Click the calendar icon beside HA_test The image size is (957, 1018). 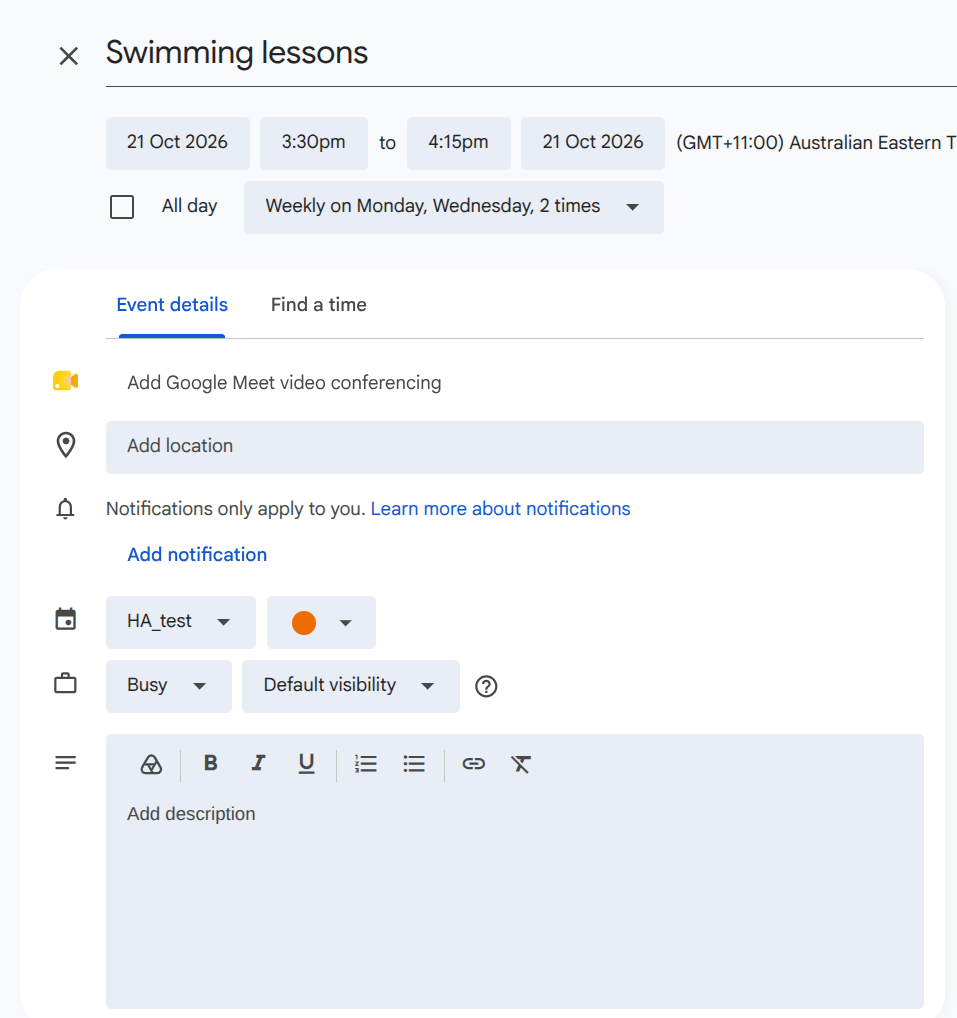66,619
